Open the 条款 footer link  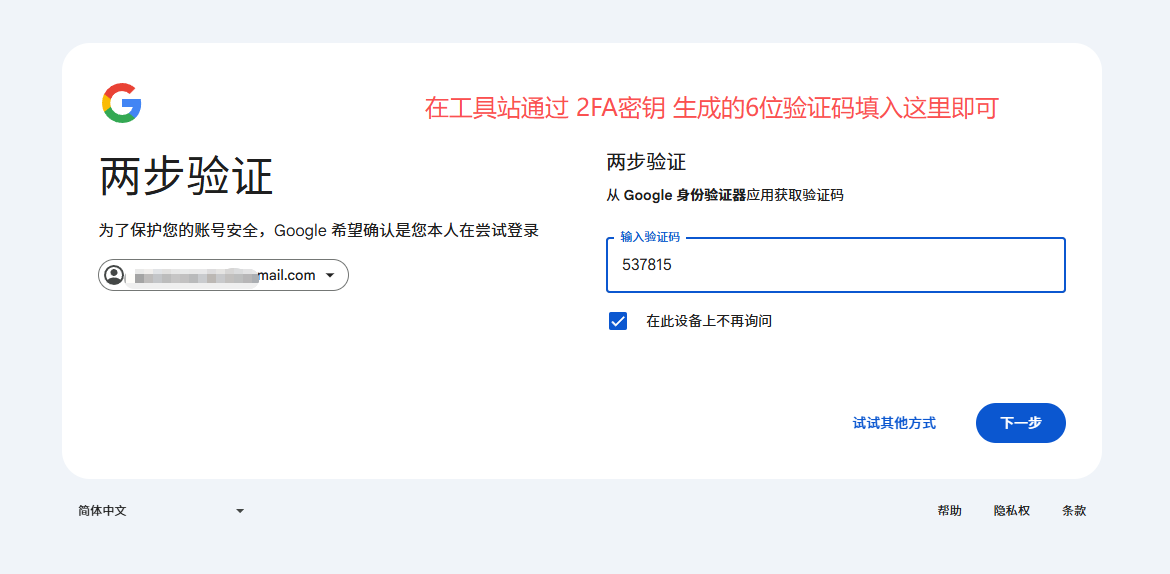[x=1074, y=511]
